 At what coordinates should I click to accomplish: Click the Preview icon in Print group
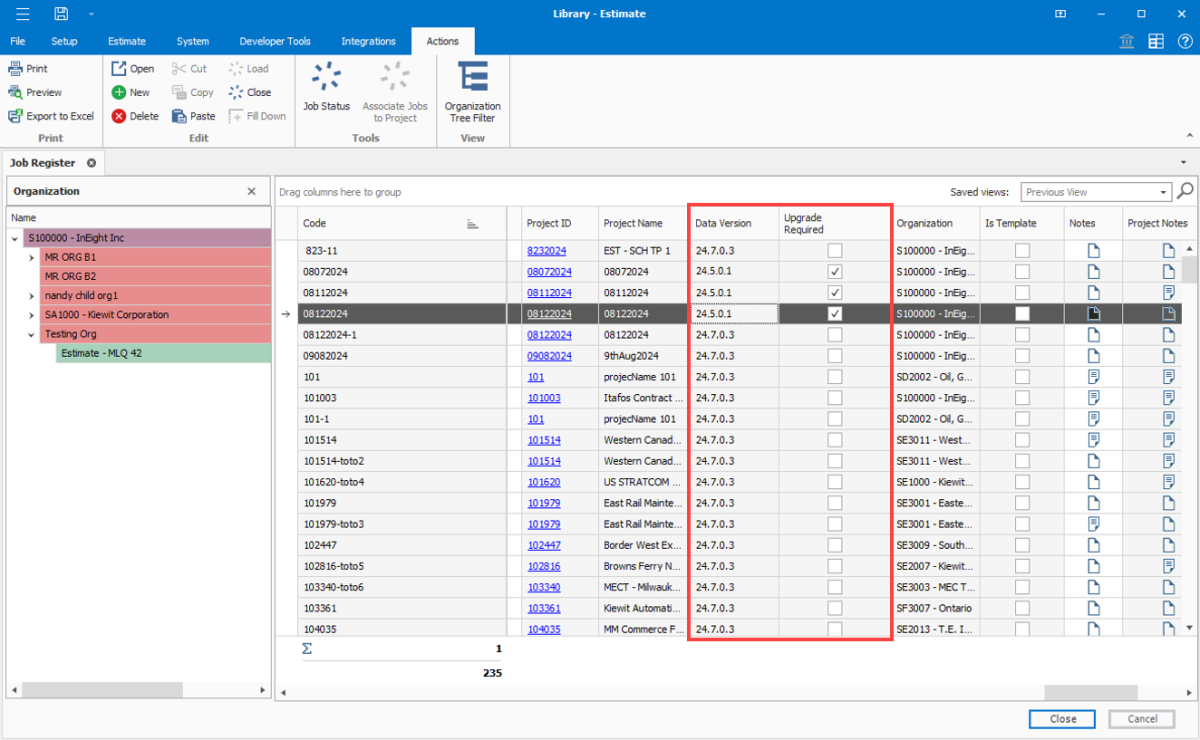click(16, 92)
